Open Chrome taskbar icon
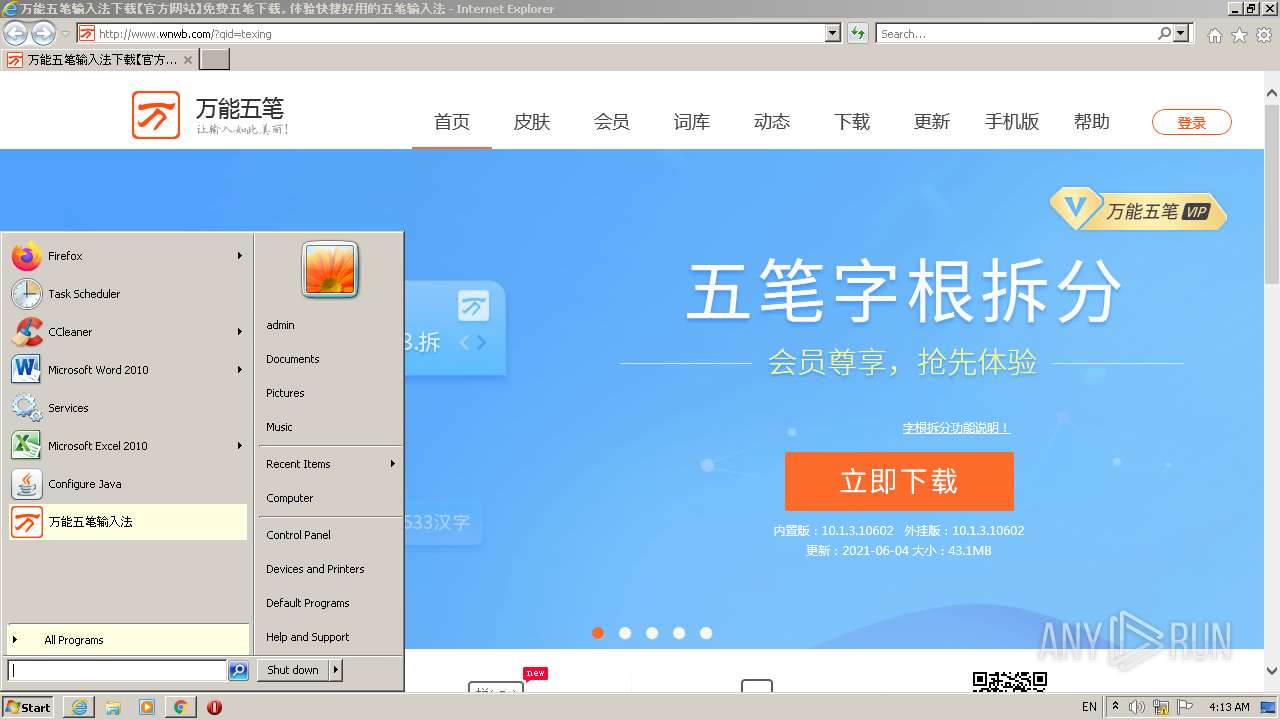The width and height of the screenshot is (1280, 720). point(180,707)
